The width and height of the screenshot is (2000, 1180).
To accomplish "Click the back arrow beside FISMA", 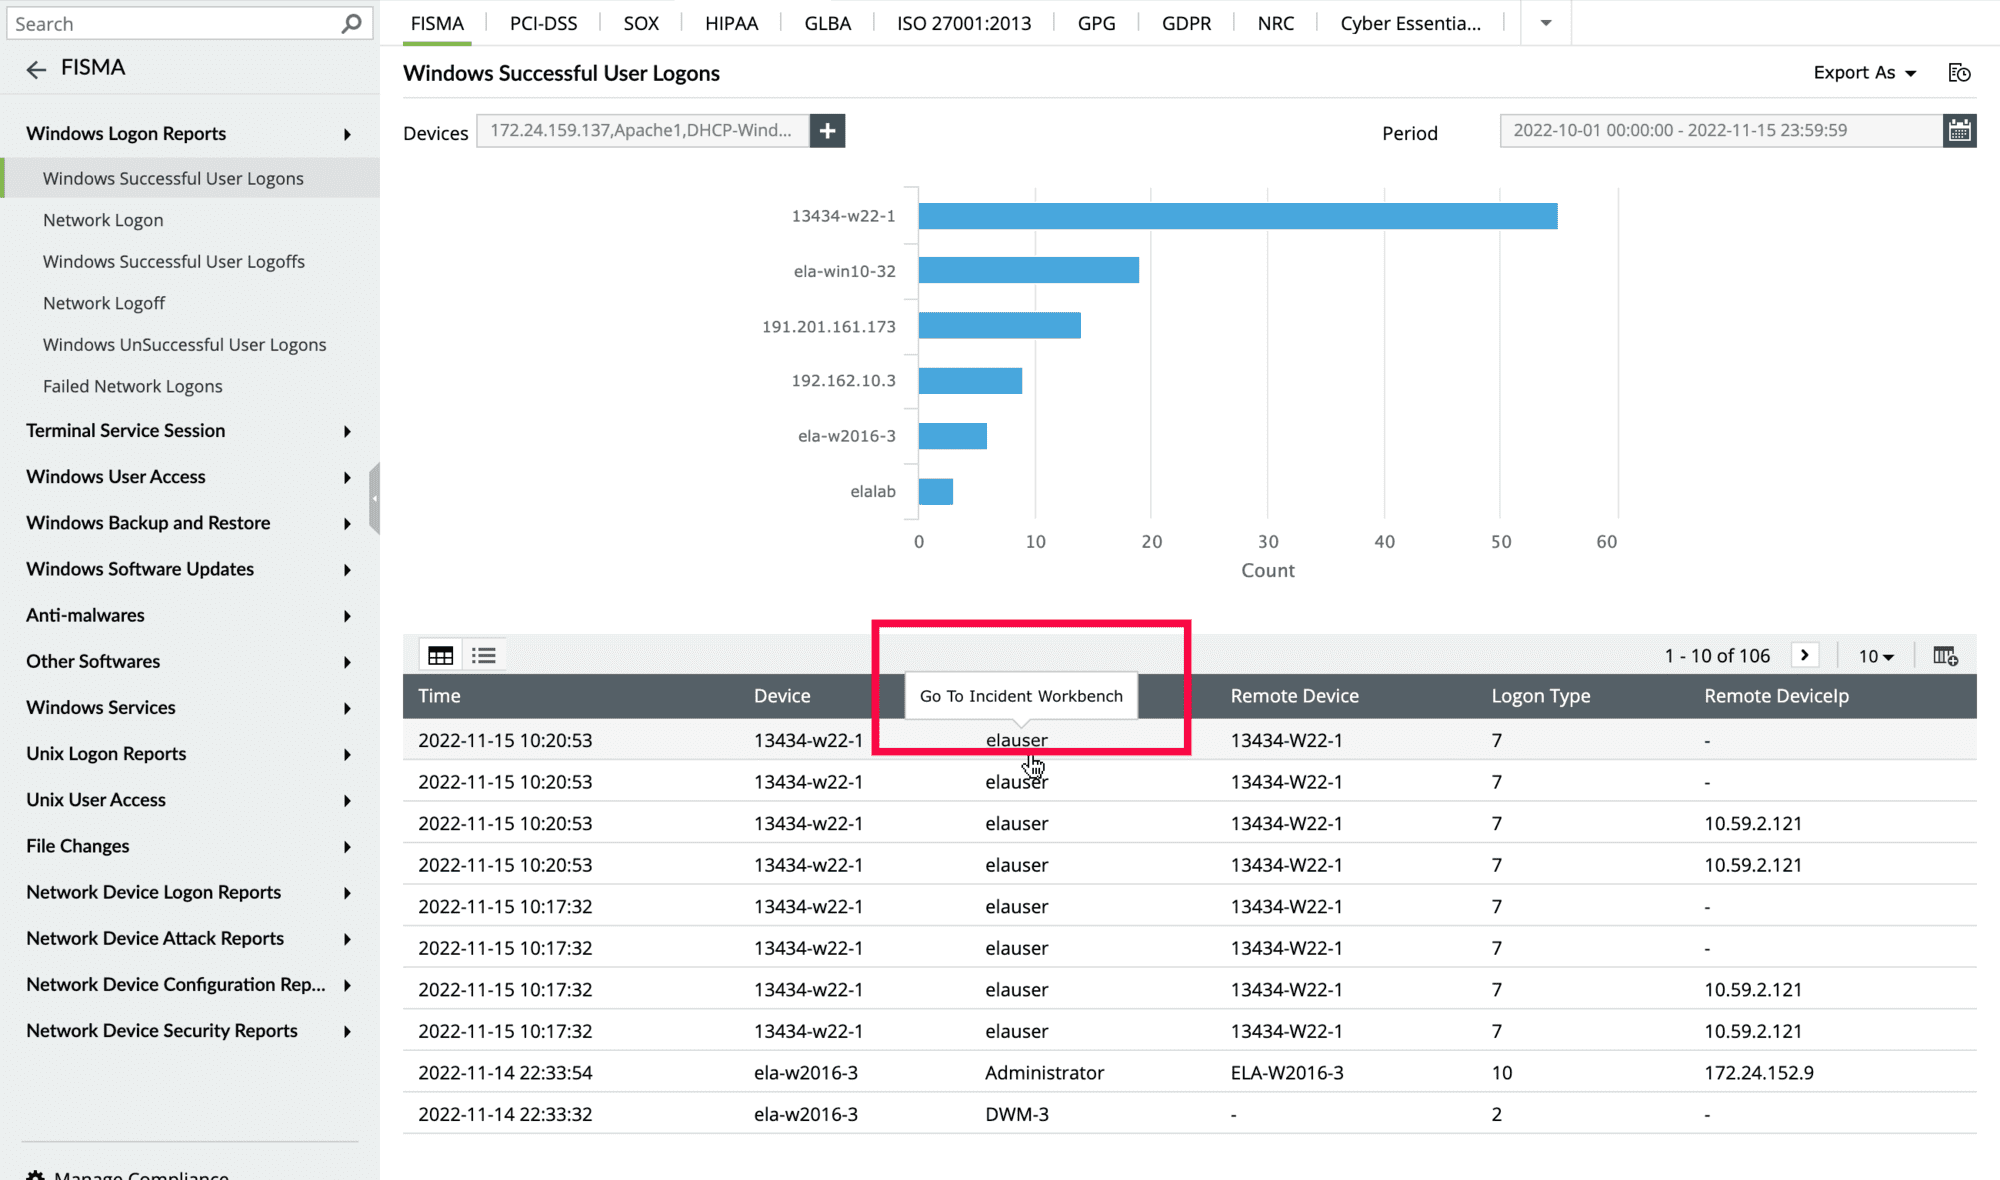I will tap(36, 68).
